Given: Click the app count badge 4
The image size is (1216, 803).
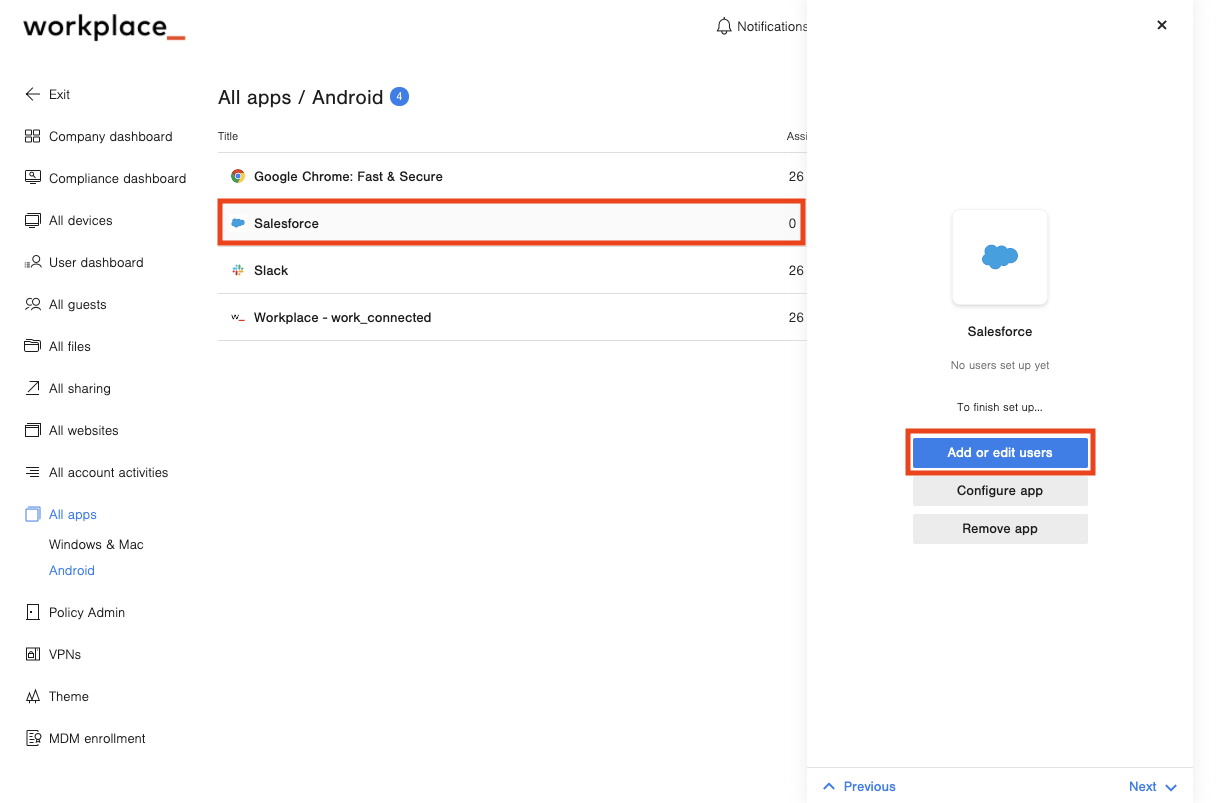Looking at the screenshot, I should tap(399, 97).
